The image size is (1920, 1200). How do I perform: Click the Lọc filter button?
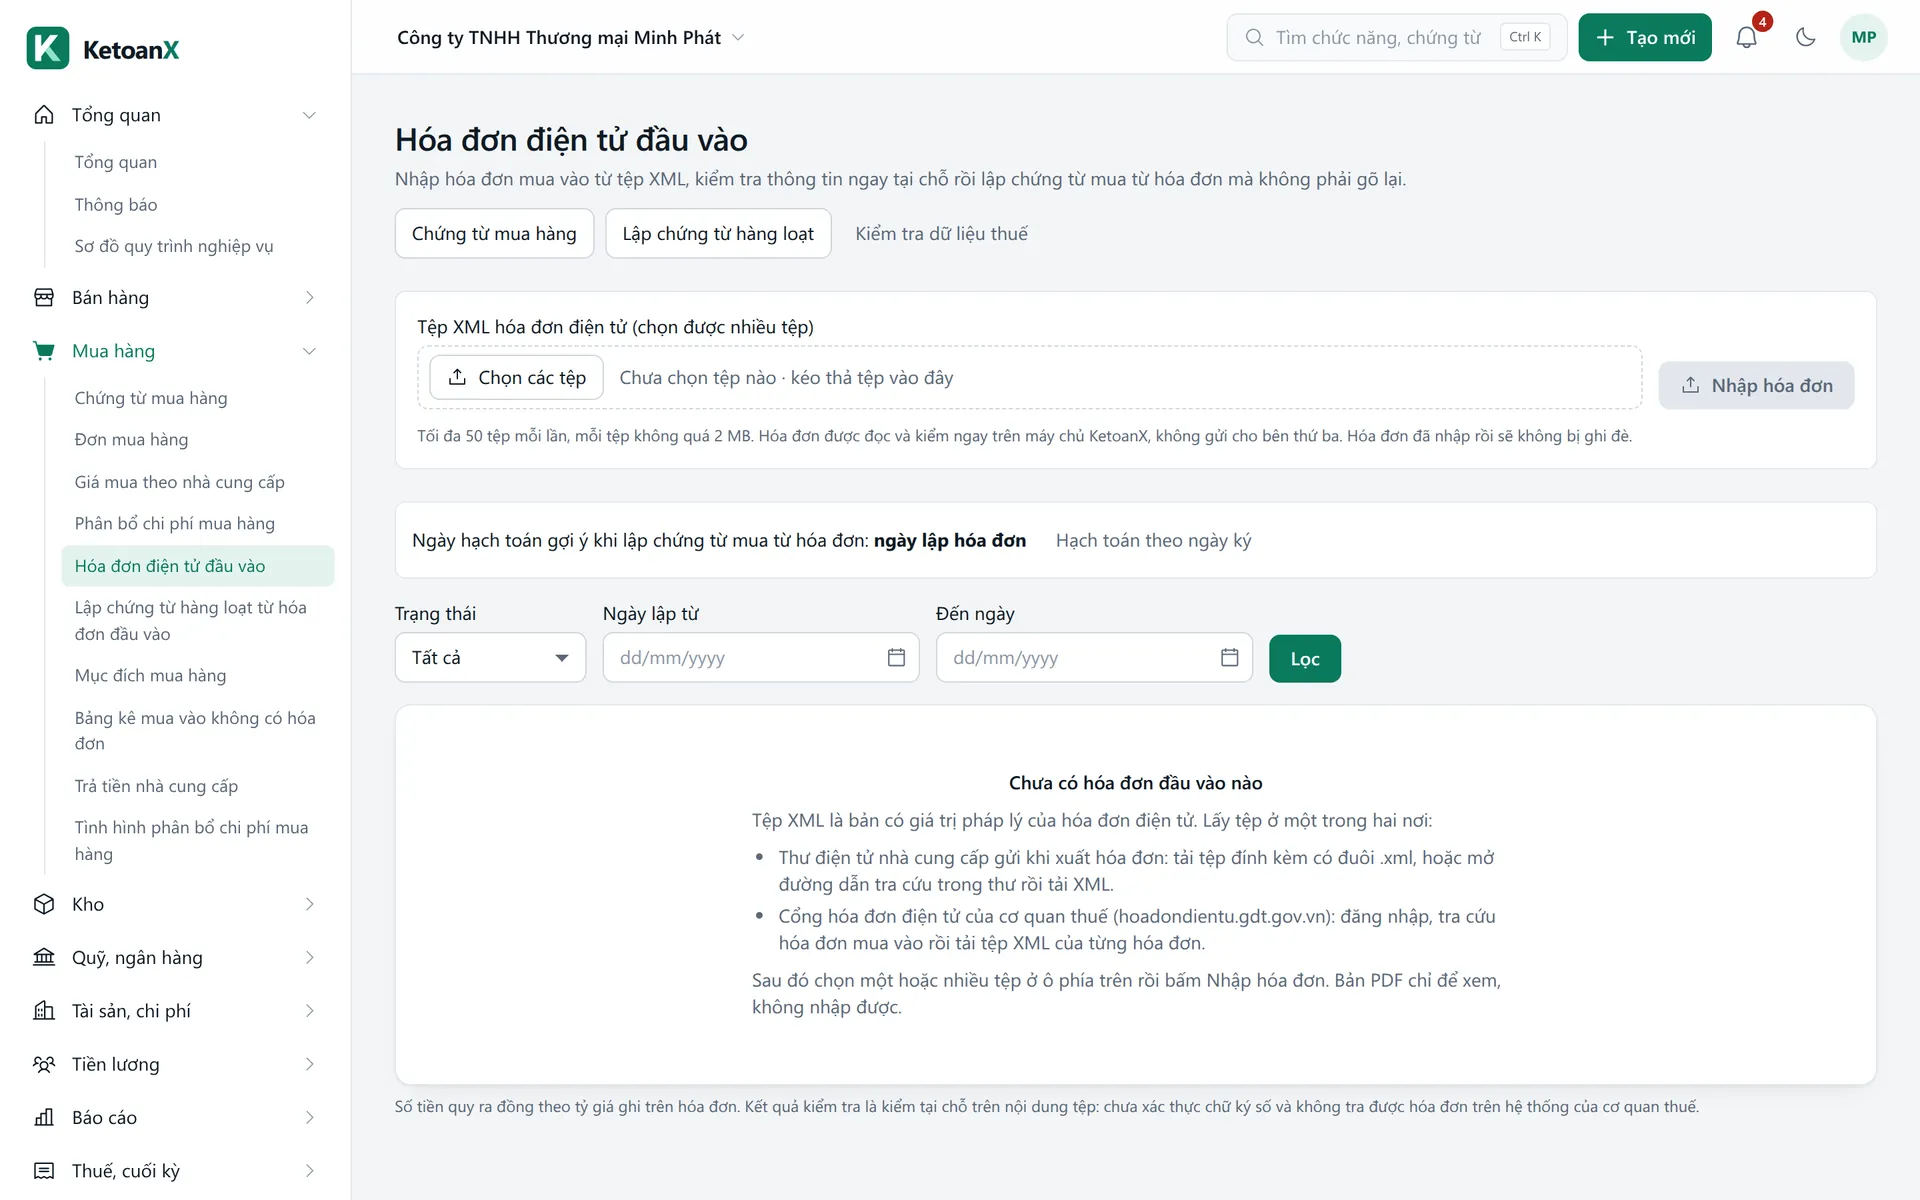[1305, 658]
